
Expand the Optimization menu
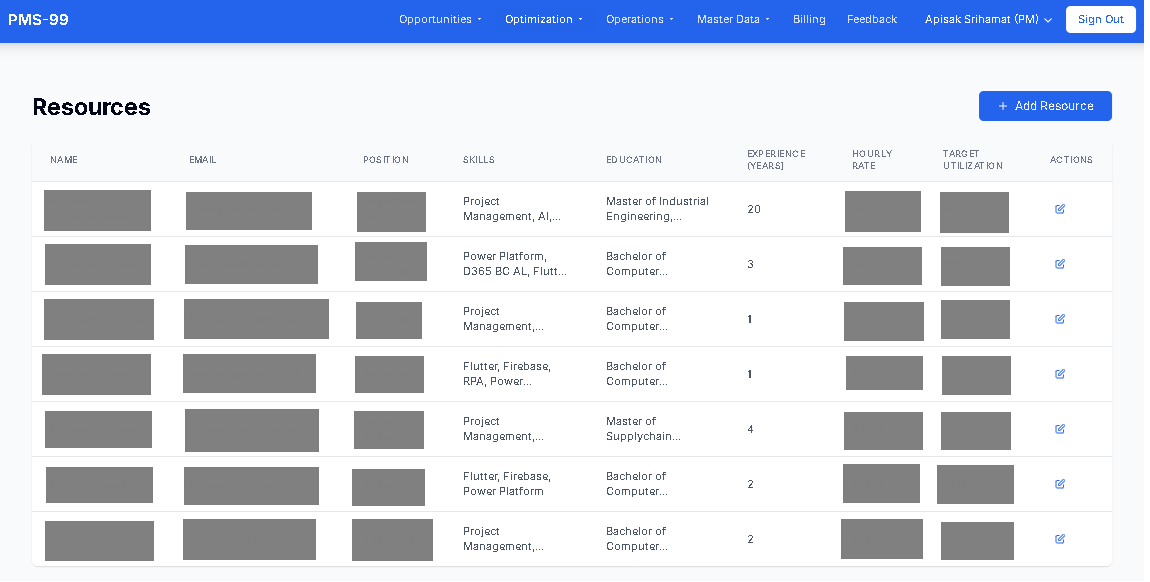543,19
